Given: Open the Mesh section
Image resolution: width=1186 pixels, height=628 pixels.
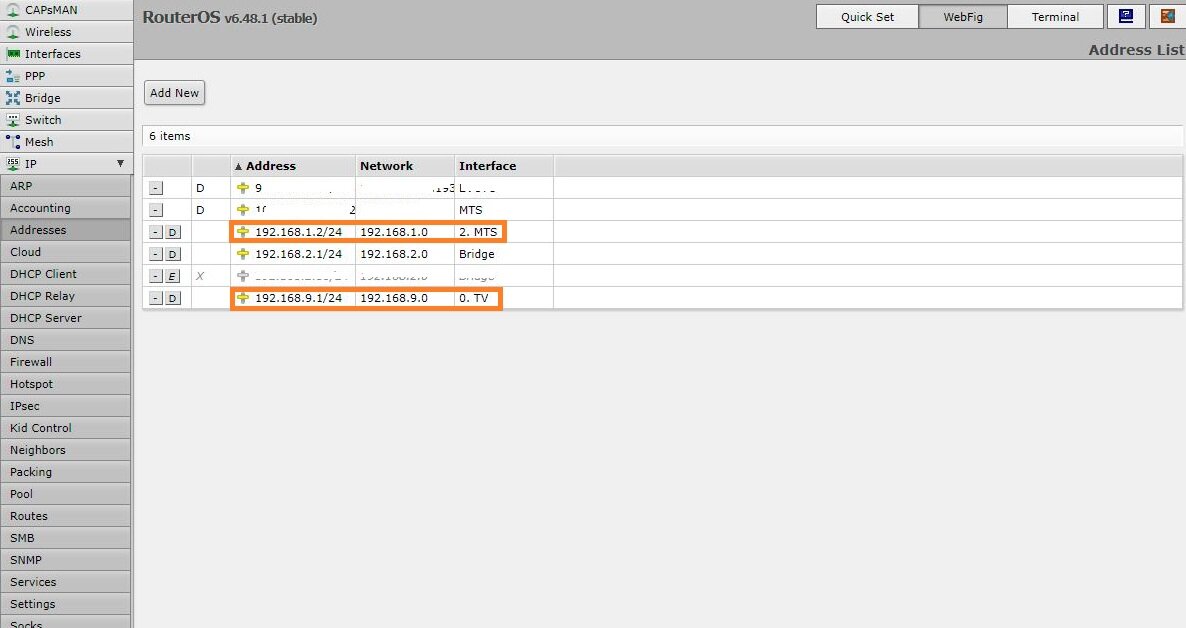Looking at the screenshot, I should [x=66, y=141].
